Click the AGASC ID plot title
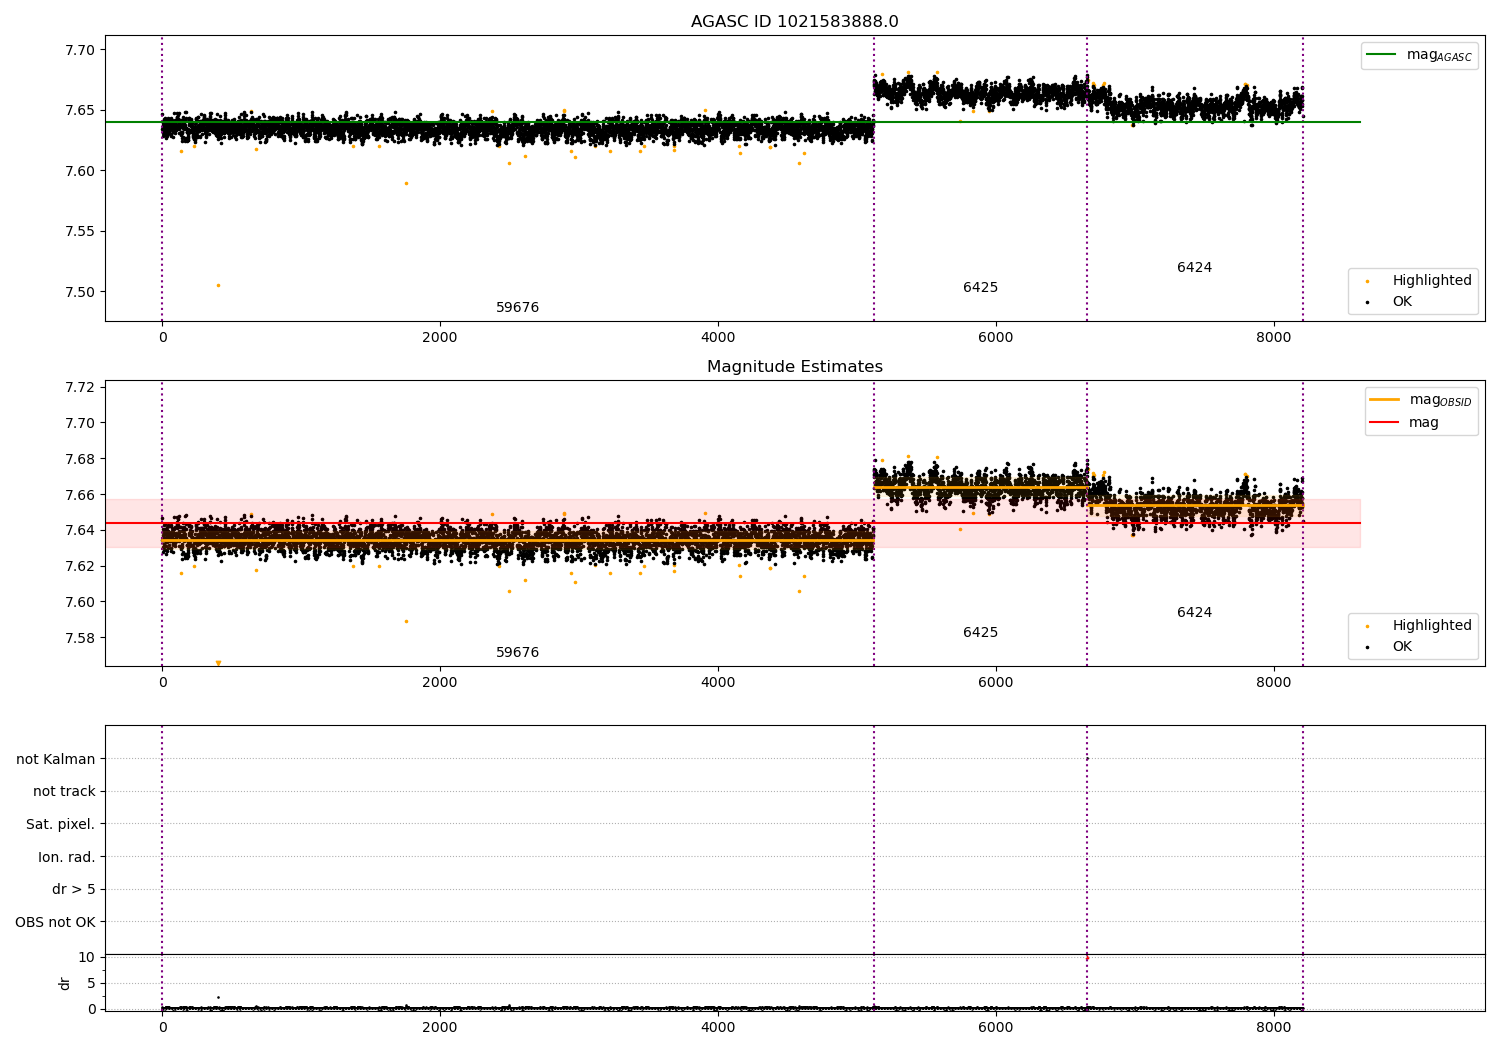1500x1050 pixels. tap(794, 22)
